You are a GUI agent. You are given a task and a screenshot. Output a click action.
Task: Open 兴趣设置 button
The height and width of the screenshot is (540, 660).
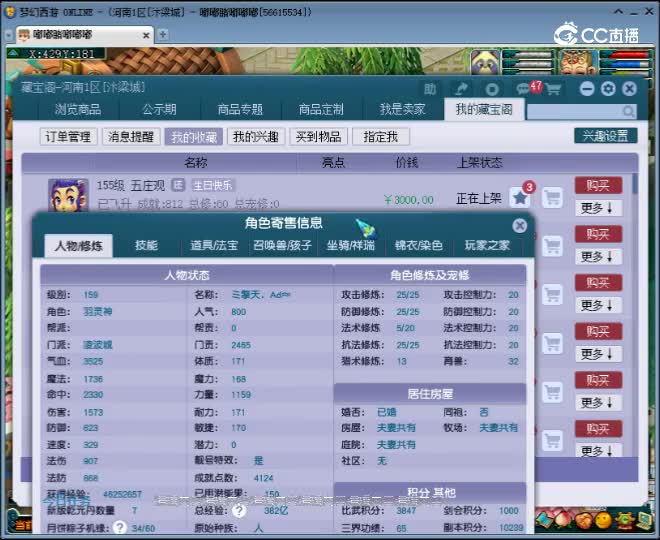click(605, 136)
